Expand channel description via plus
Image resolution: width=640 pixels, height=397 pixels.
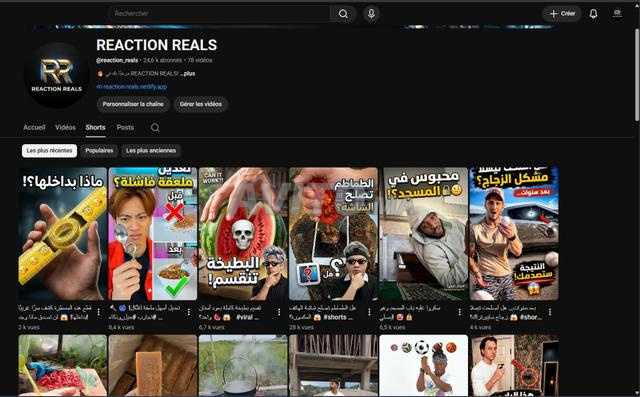pyautogui.click(x=189, y=74)
